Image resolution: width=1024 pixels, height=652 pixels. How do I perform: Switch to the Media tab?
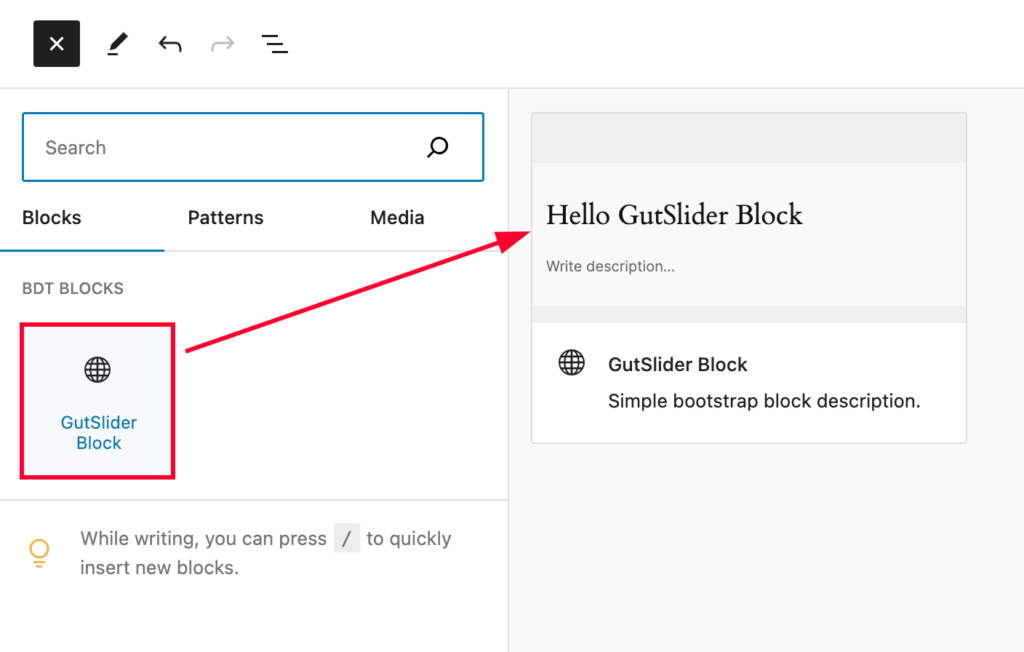[397, 218]
